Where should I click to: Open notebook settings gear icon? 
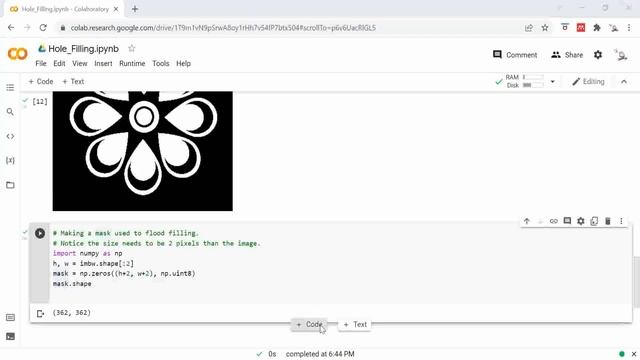point(598,55)
